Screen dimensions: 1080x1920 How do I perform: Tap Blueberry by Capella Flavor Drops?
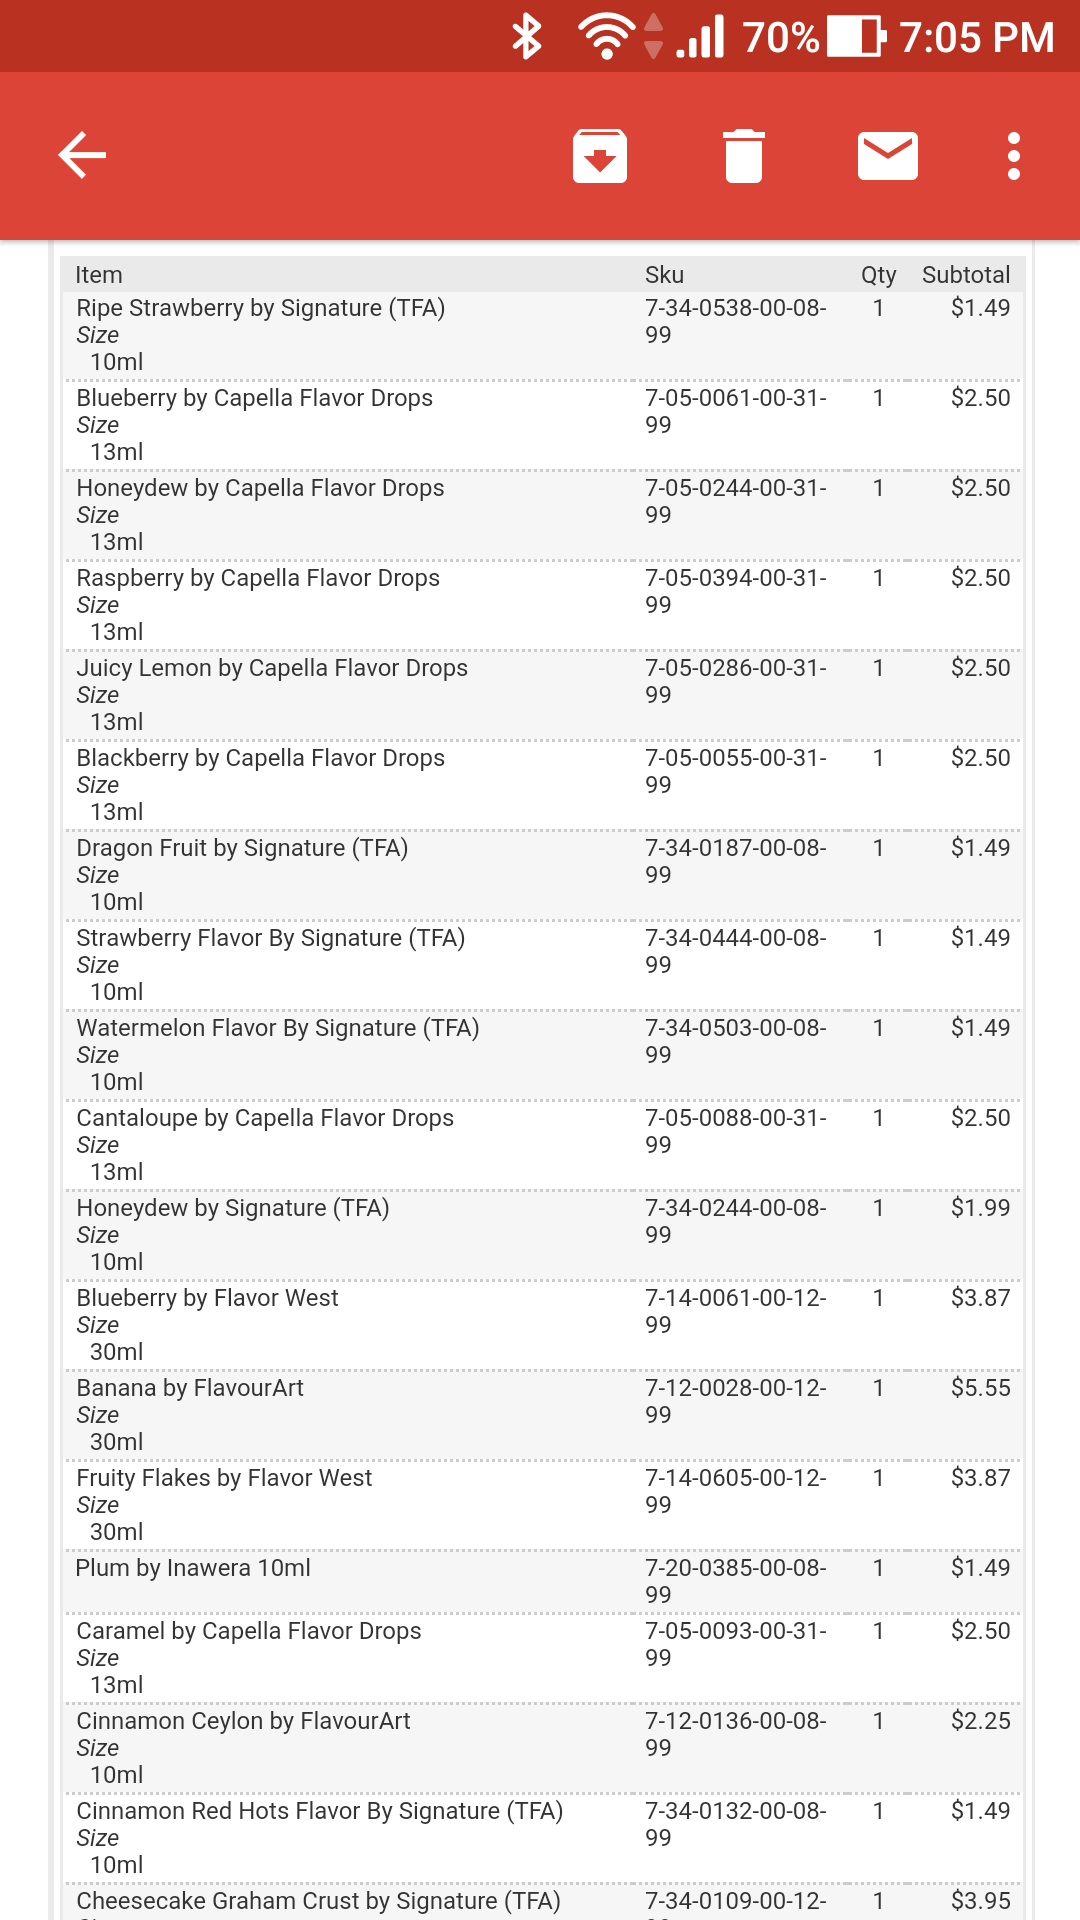coord(255,398)
